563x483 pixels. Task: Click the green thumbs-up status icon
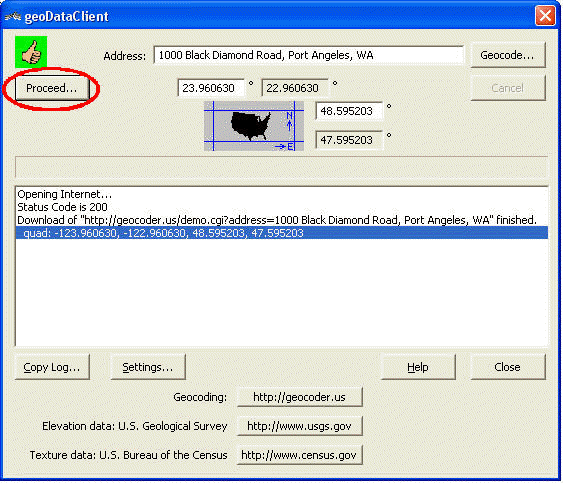point(31,52)
